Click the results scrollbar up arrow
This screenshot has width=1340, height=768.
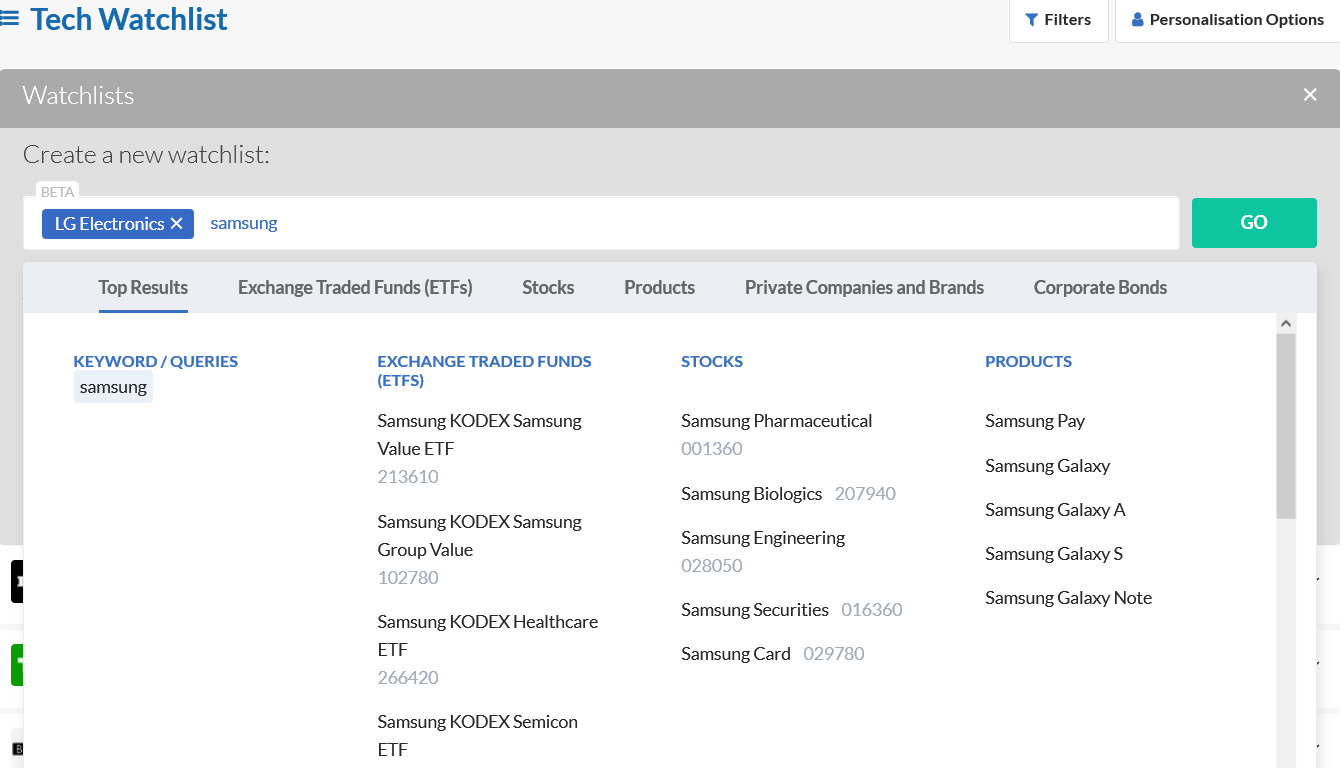(1286, 323)
